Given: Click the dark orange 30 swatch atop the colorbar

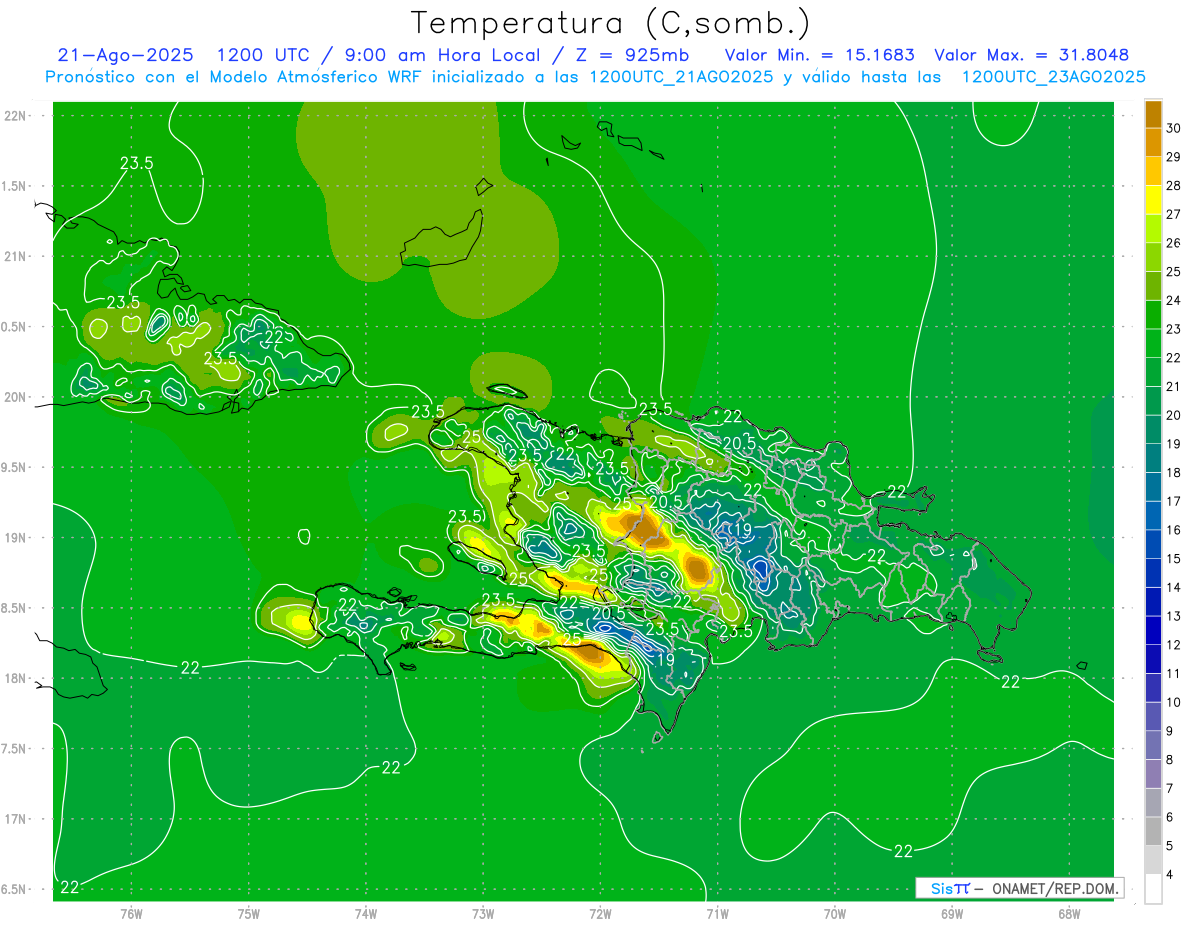Looking at the screenshot, I should point(1154,114).
